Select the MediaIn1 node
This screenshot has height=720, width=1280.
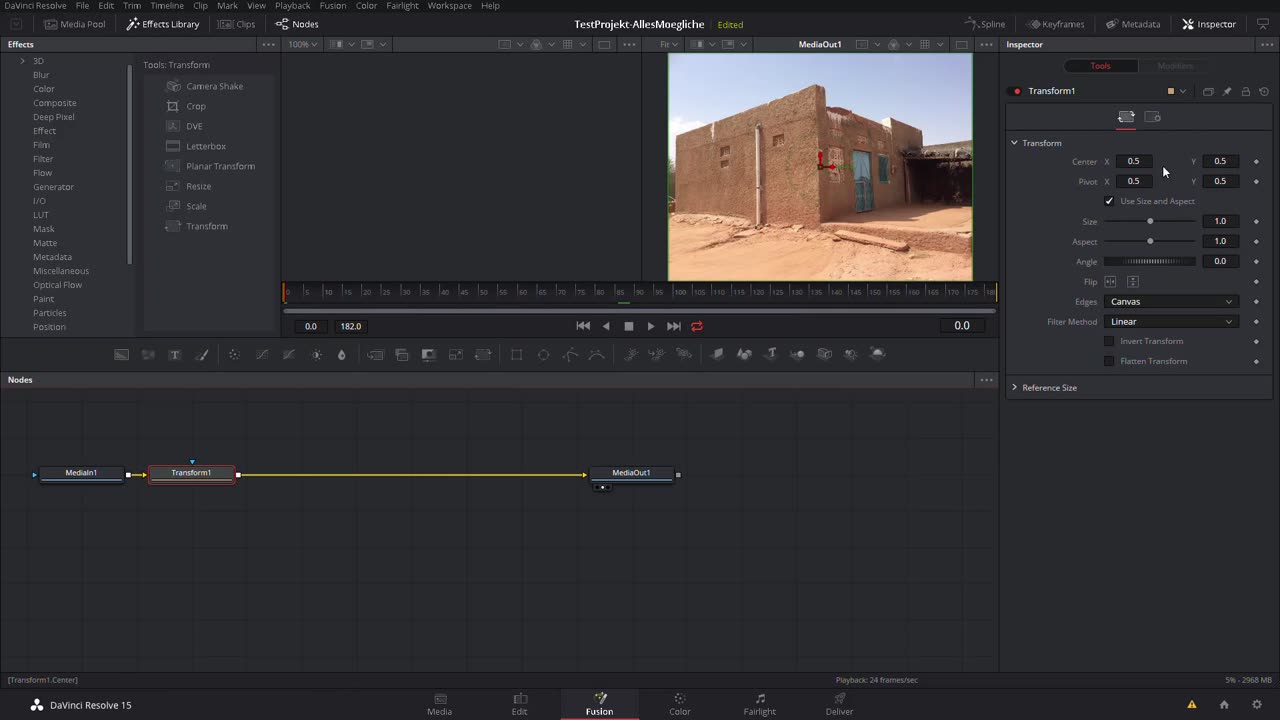(x=81, y=473)
